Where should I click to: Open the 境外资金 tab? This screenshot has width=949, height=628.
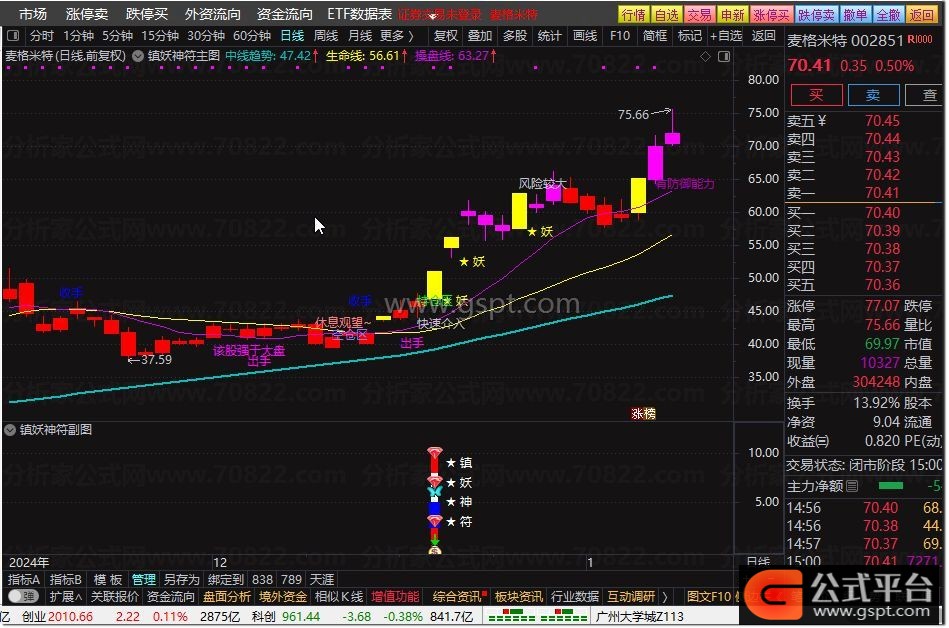click(x=283, y=597)
